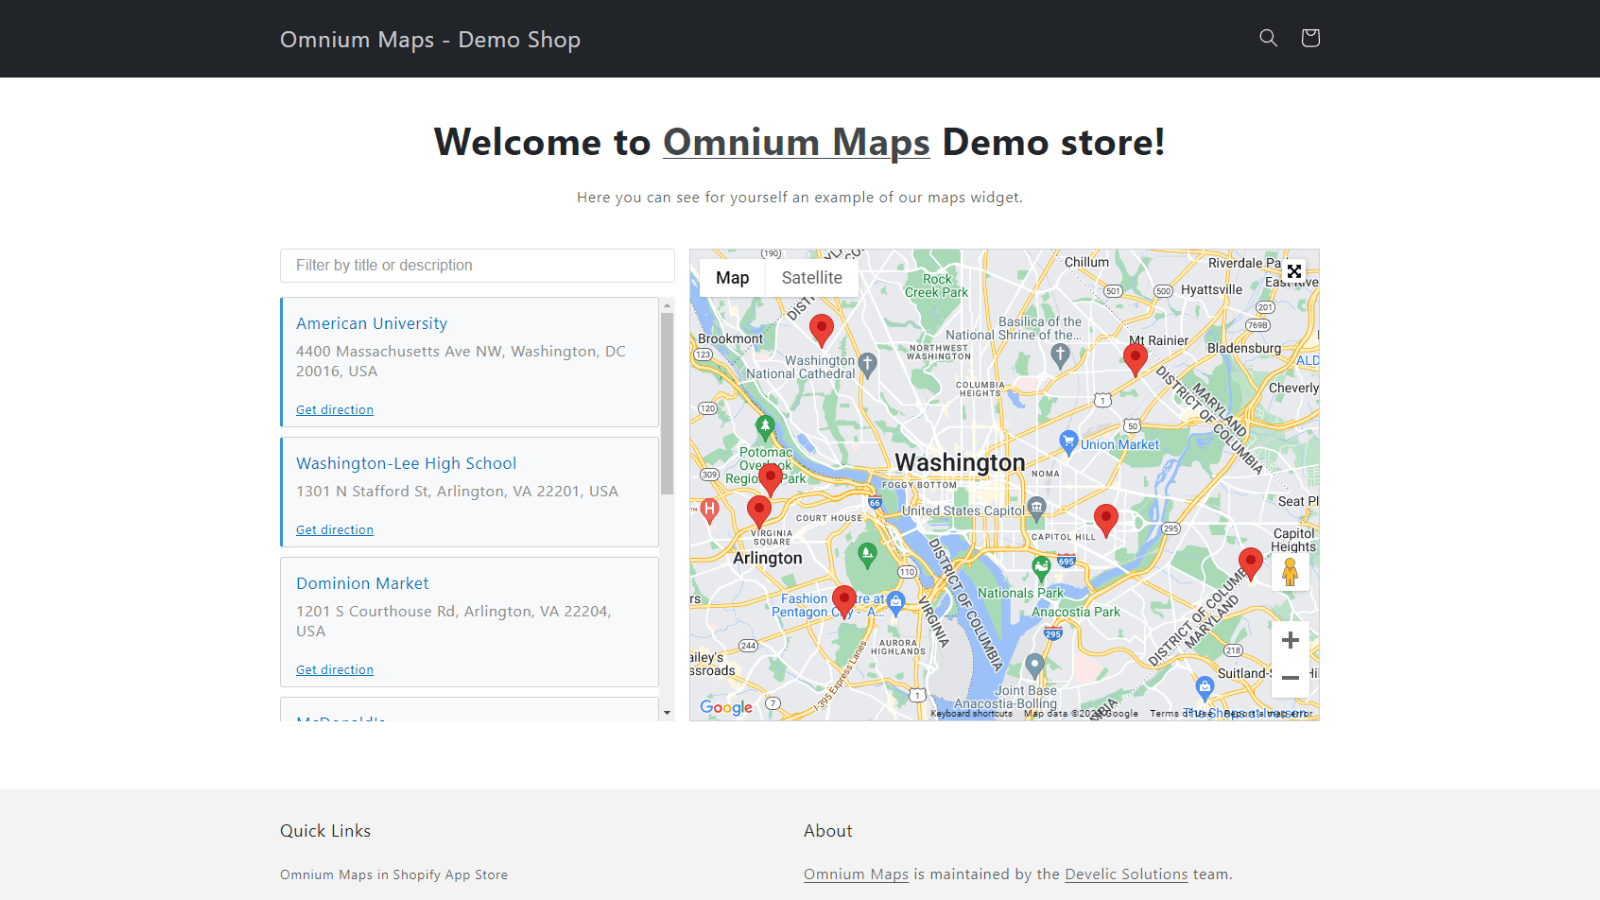
Task: Switch to the Satellite map view
Action: [812, 277]
